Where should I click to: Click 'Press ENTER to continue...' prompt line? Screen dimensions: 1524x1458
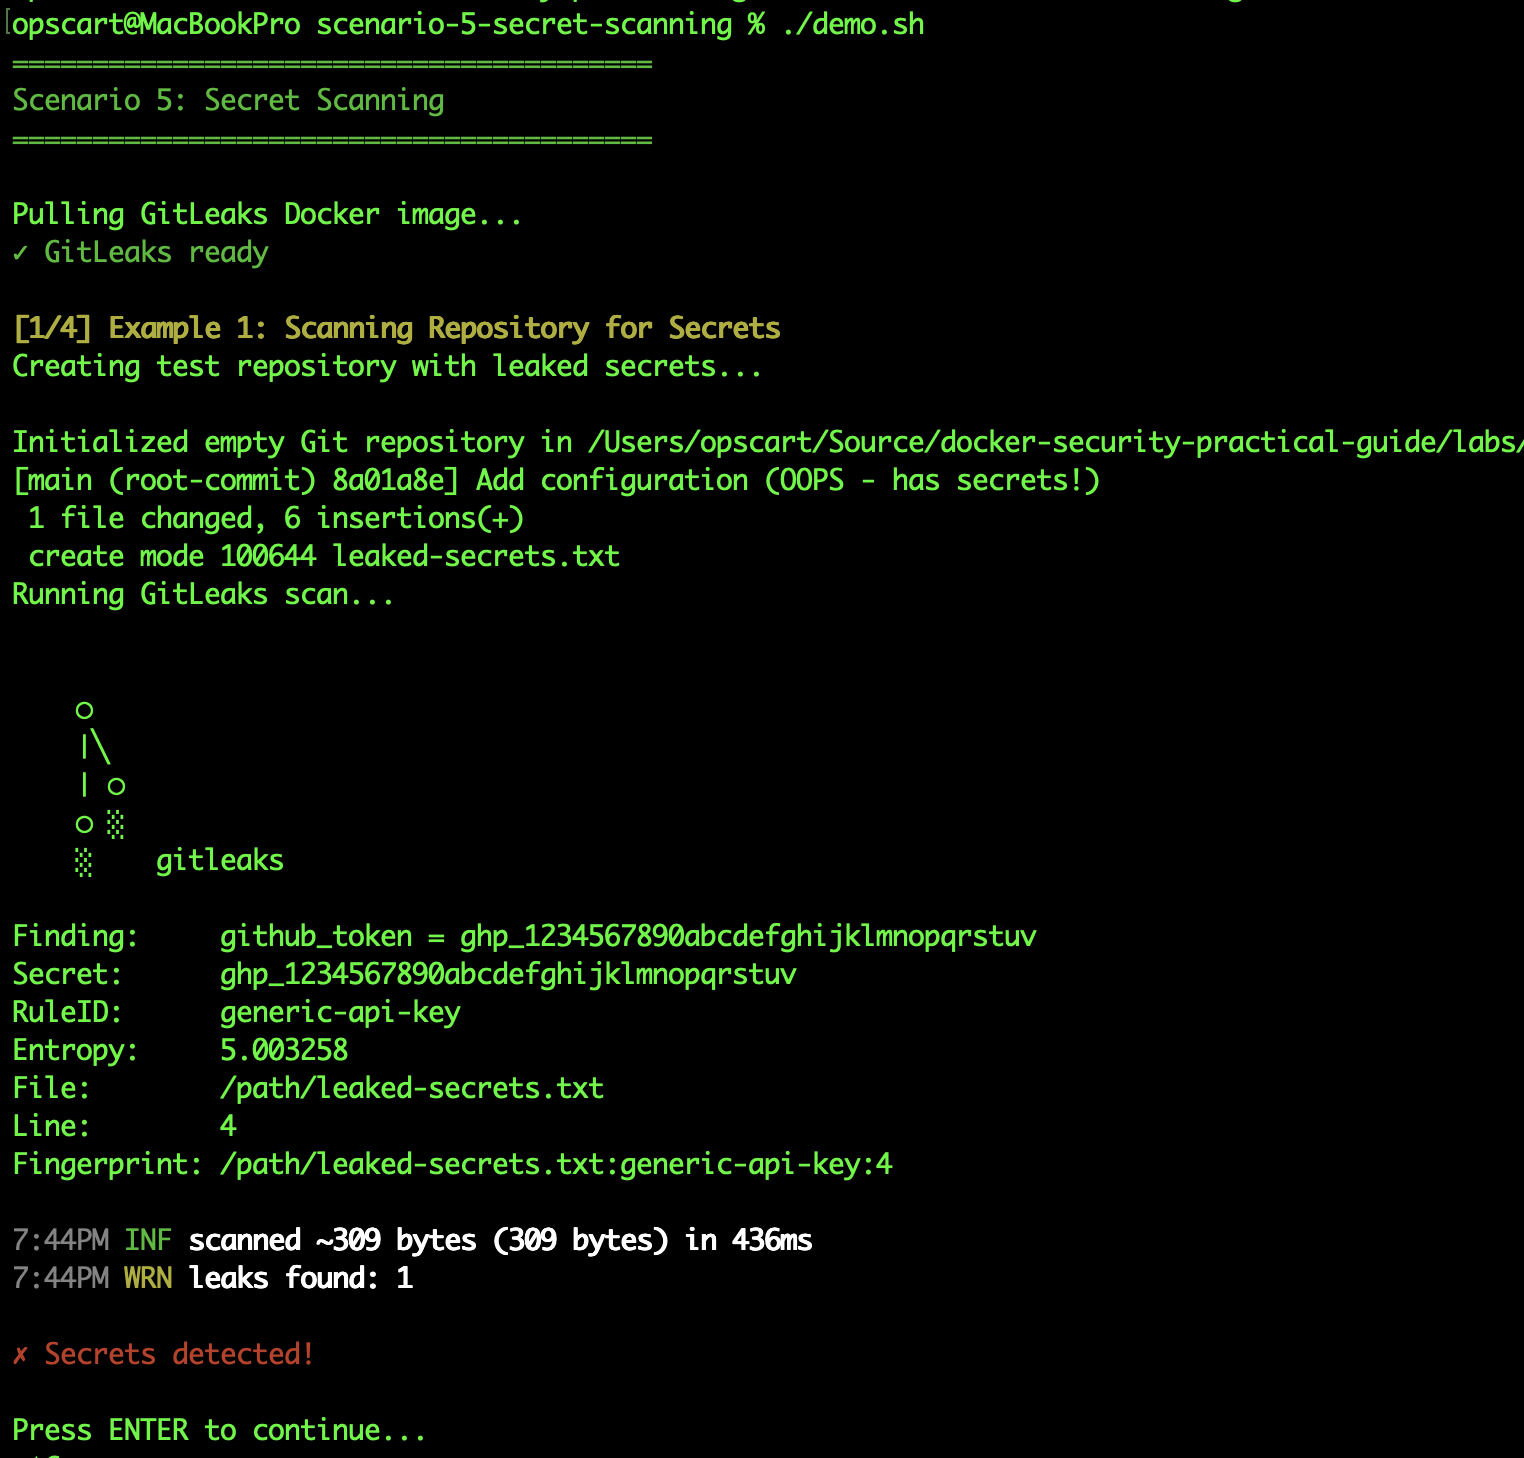point(219,1430)
